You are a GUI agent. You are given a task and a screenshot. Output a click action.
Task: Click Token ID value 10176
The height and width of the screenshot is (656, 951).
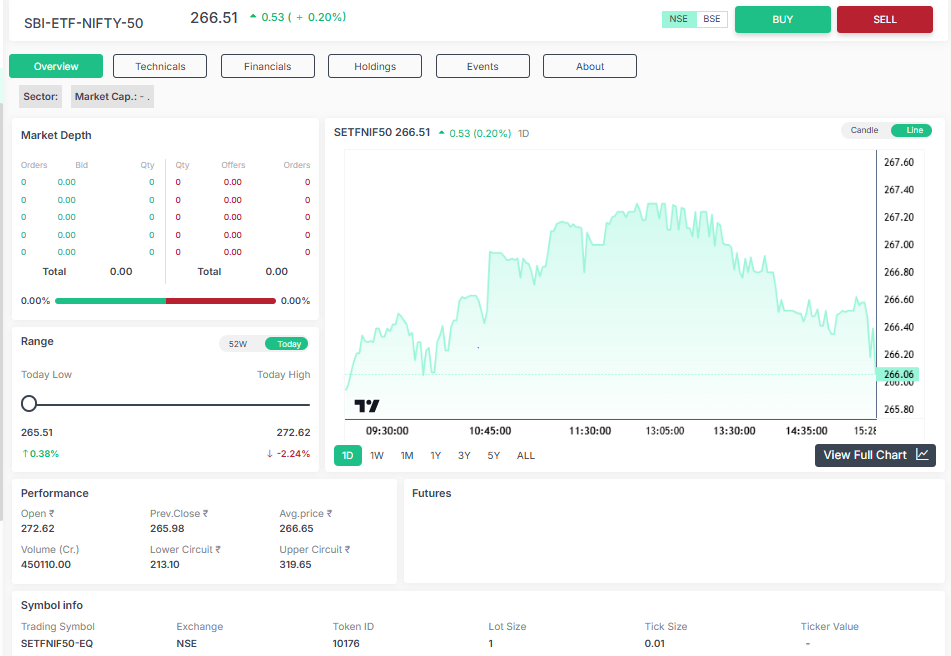346,643
